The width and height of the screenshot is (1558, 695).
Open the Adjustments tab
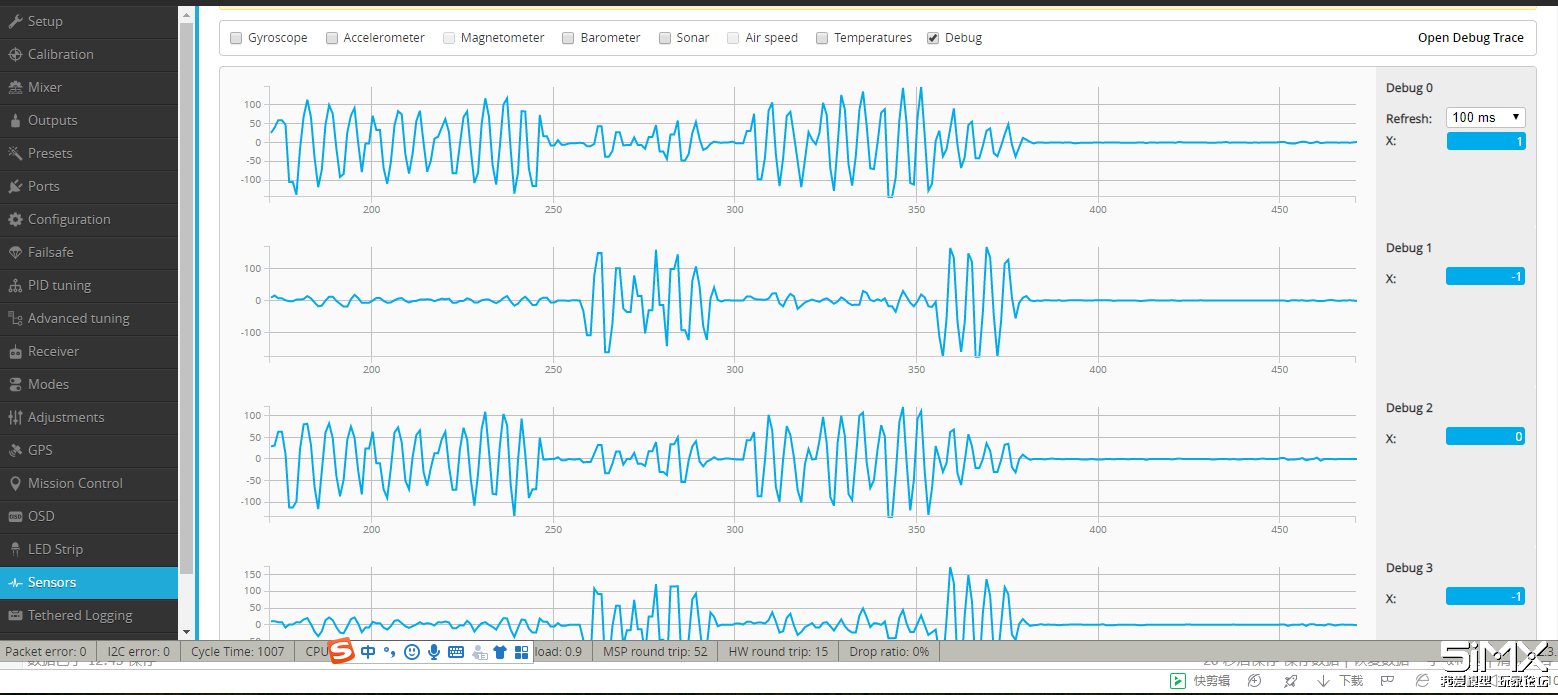pos(89,417)
